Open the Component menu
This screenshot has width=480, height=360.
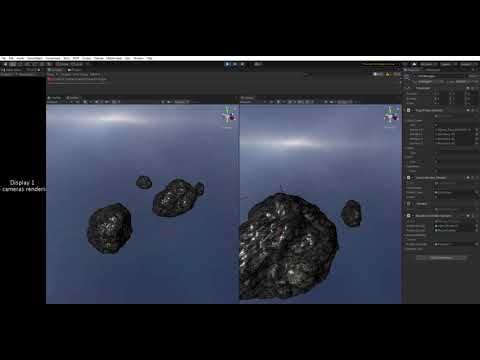tap(53, 58)
